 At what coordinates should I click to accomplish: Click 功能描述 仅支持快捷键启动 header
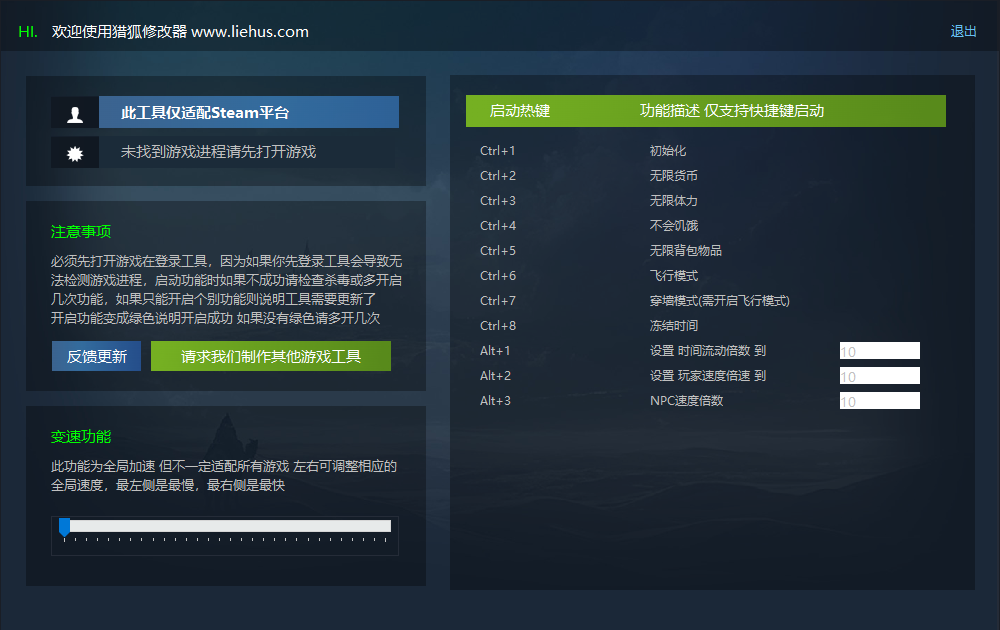coord(732,111)
